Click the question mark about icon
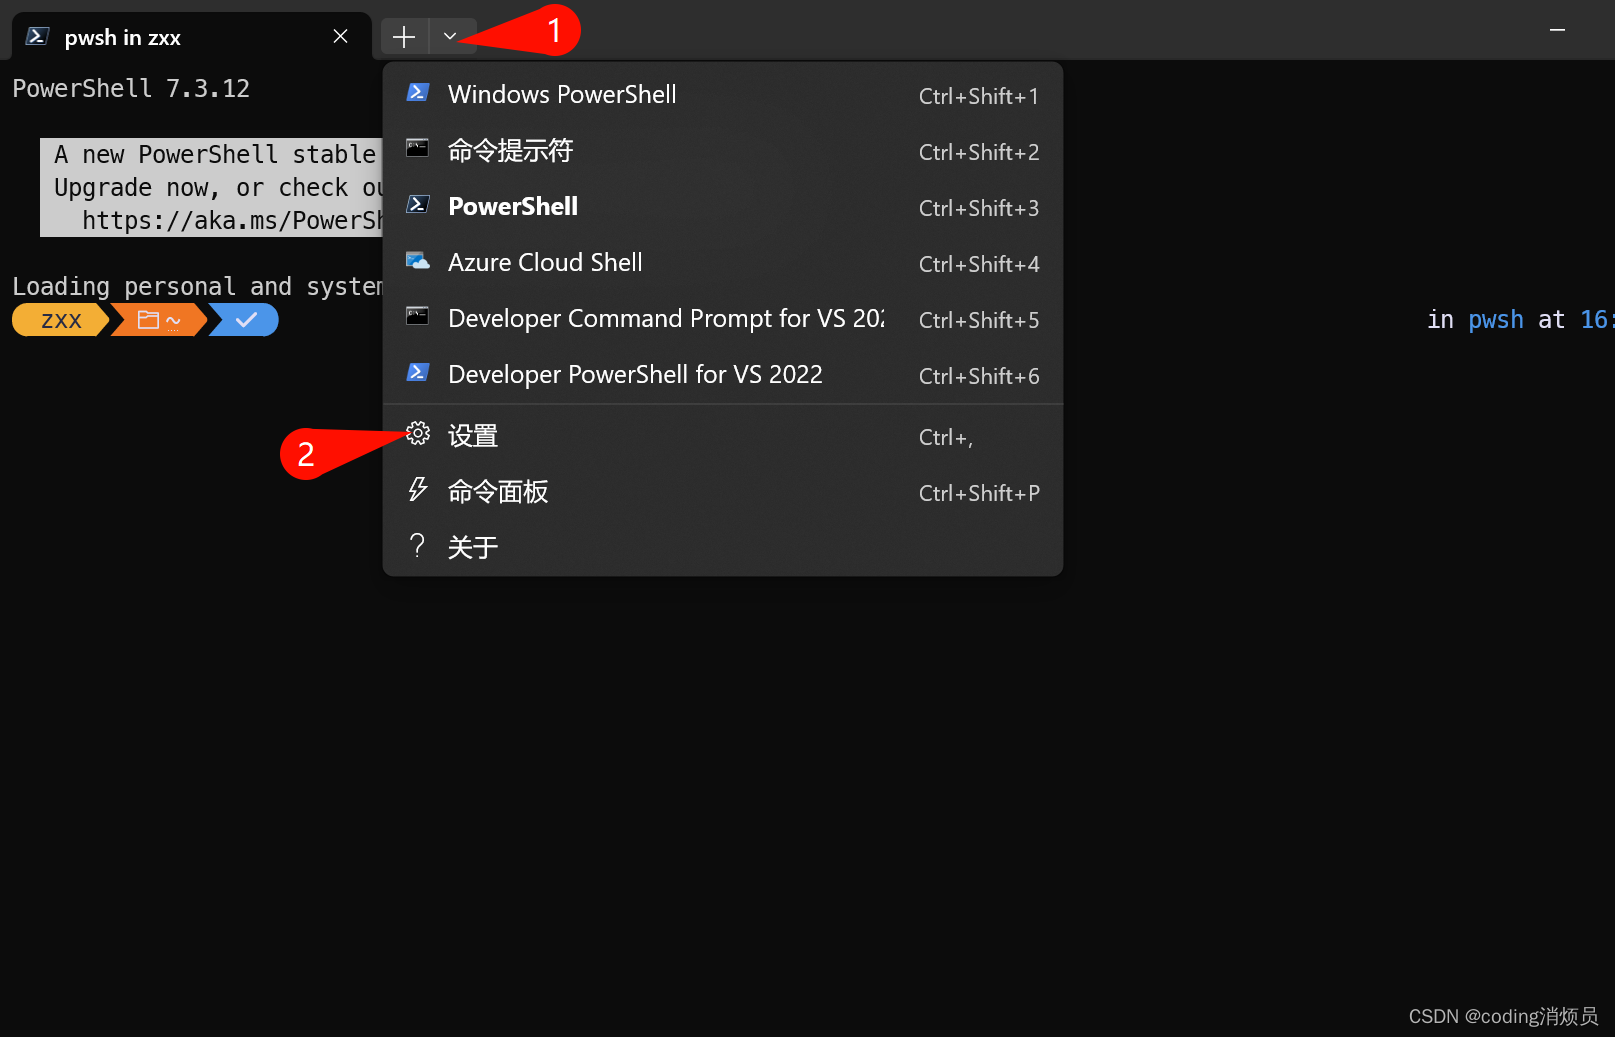Viewport: 1615px width, 1037px height. pyautogui.click(x=418, y=546)
